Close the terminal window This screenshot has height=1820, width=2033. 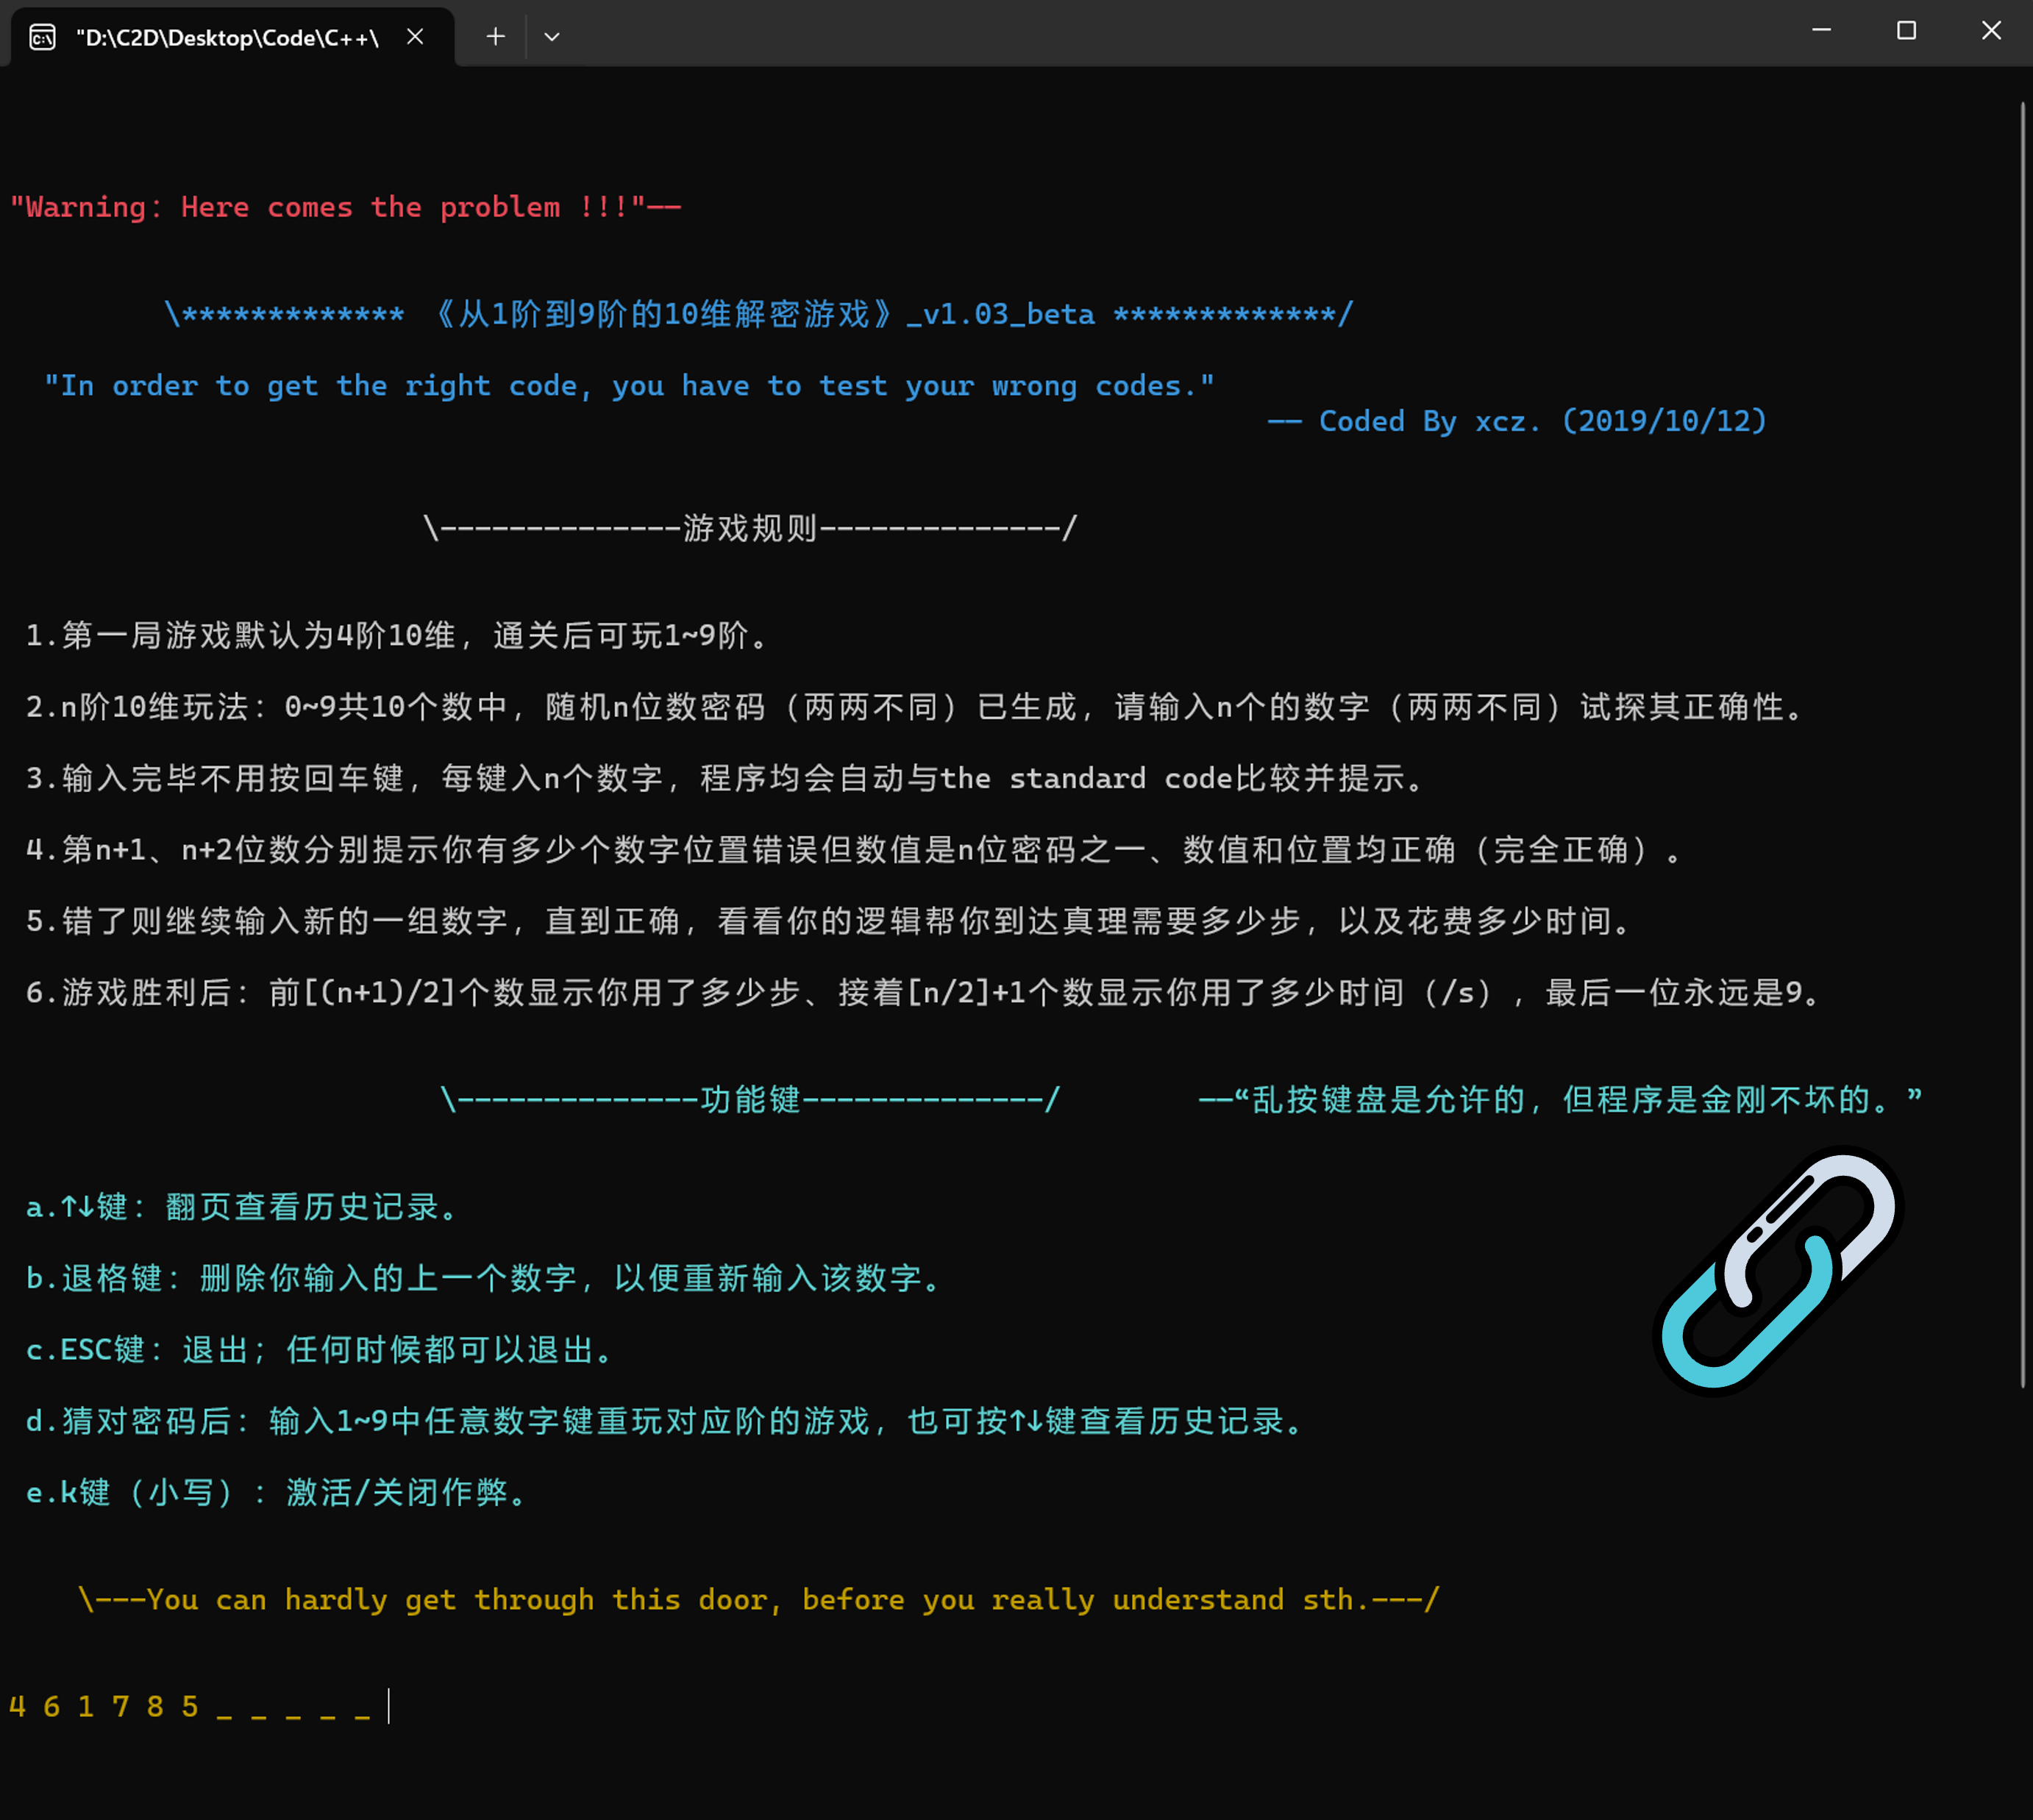pos(1990,31)
